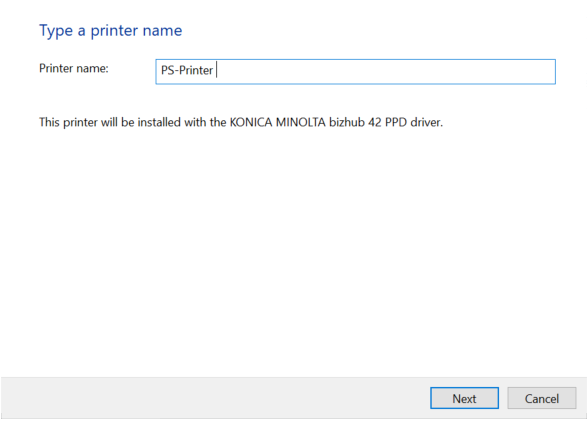This screenshot has height=421, width=588.
Task: Click the word 'printer' in the heading
Action: pos(114,31)
